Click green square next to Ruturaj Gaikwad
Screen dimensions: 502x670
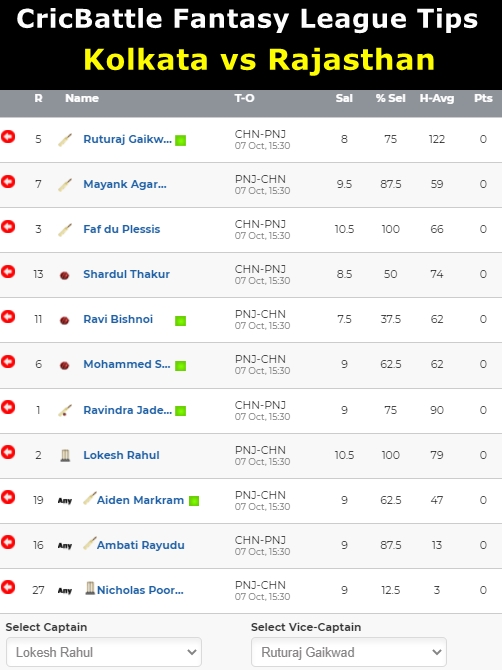tap(181, 140)
